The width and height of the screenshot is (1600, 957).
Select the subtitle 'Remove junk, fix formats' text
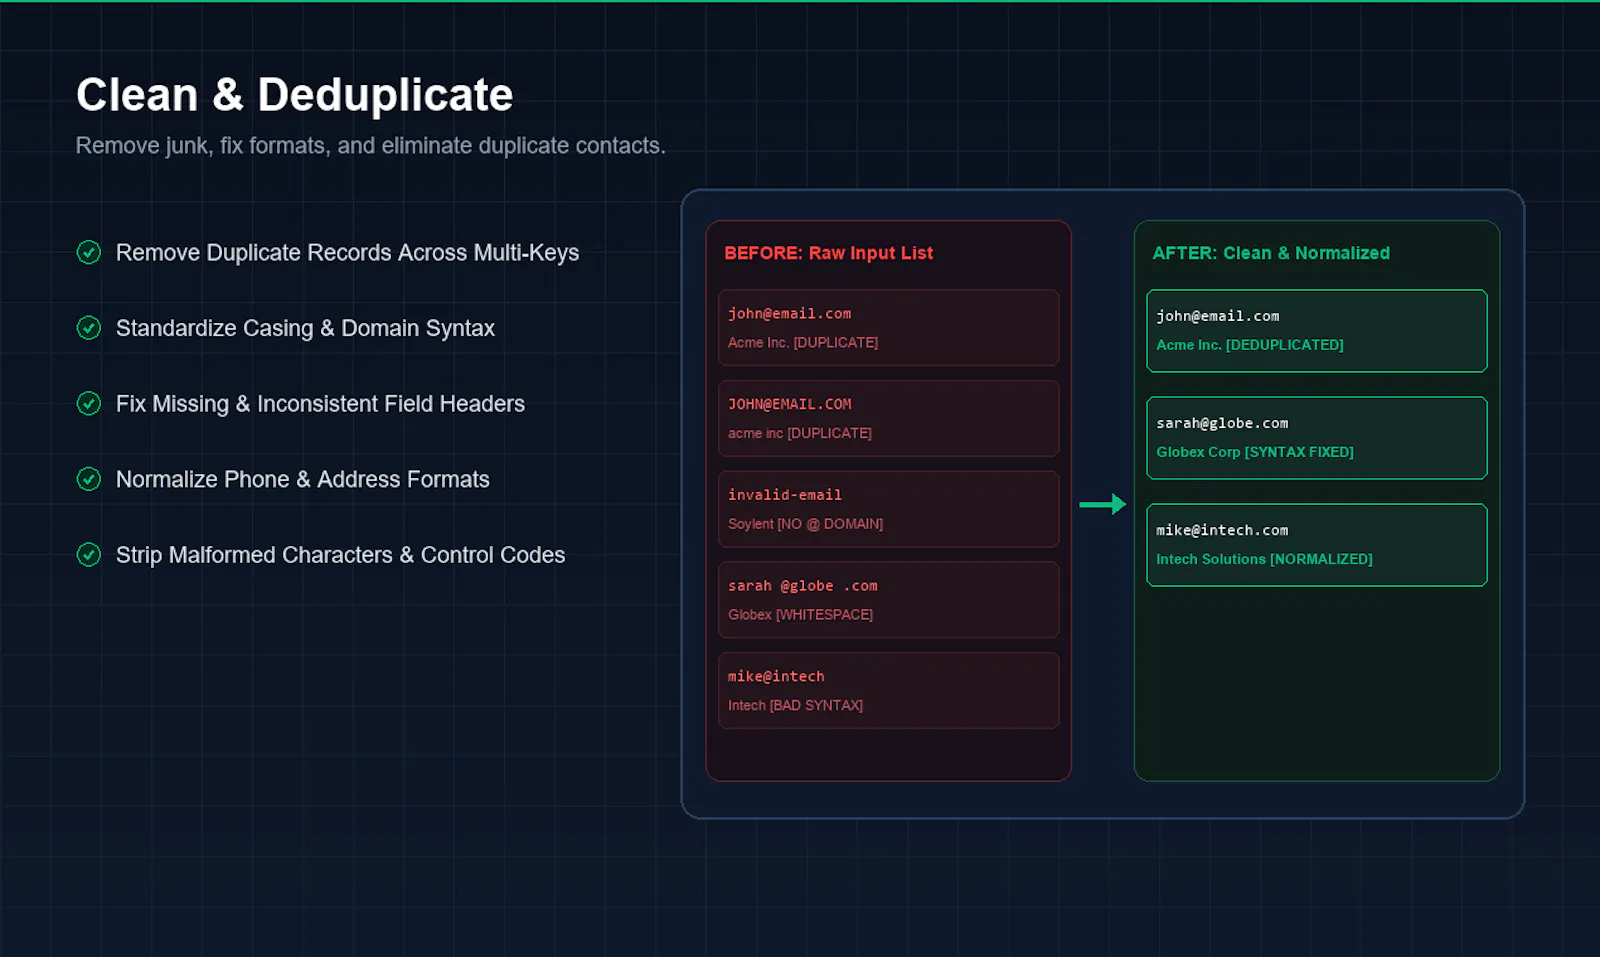coord(371,146)
